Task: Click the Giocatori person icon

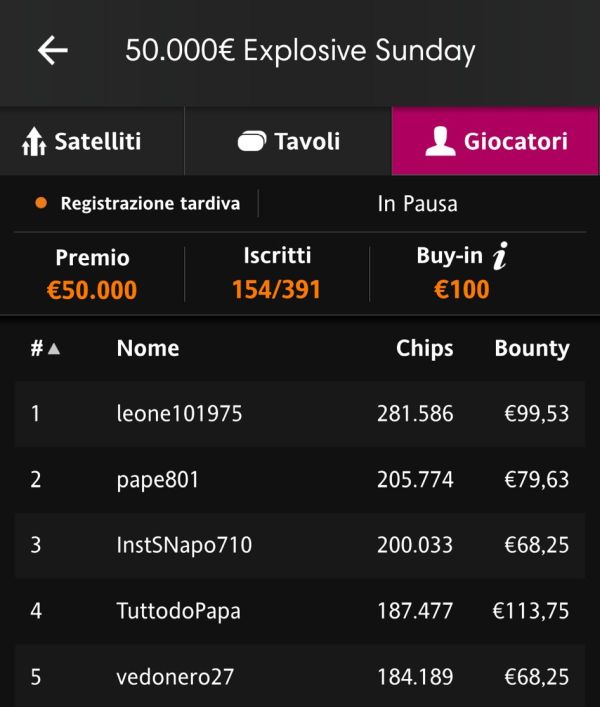Action: pyautogui.click(x=440, y=141)
